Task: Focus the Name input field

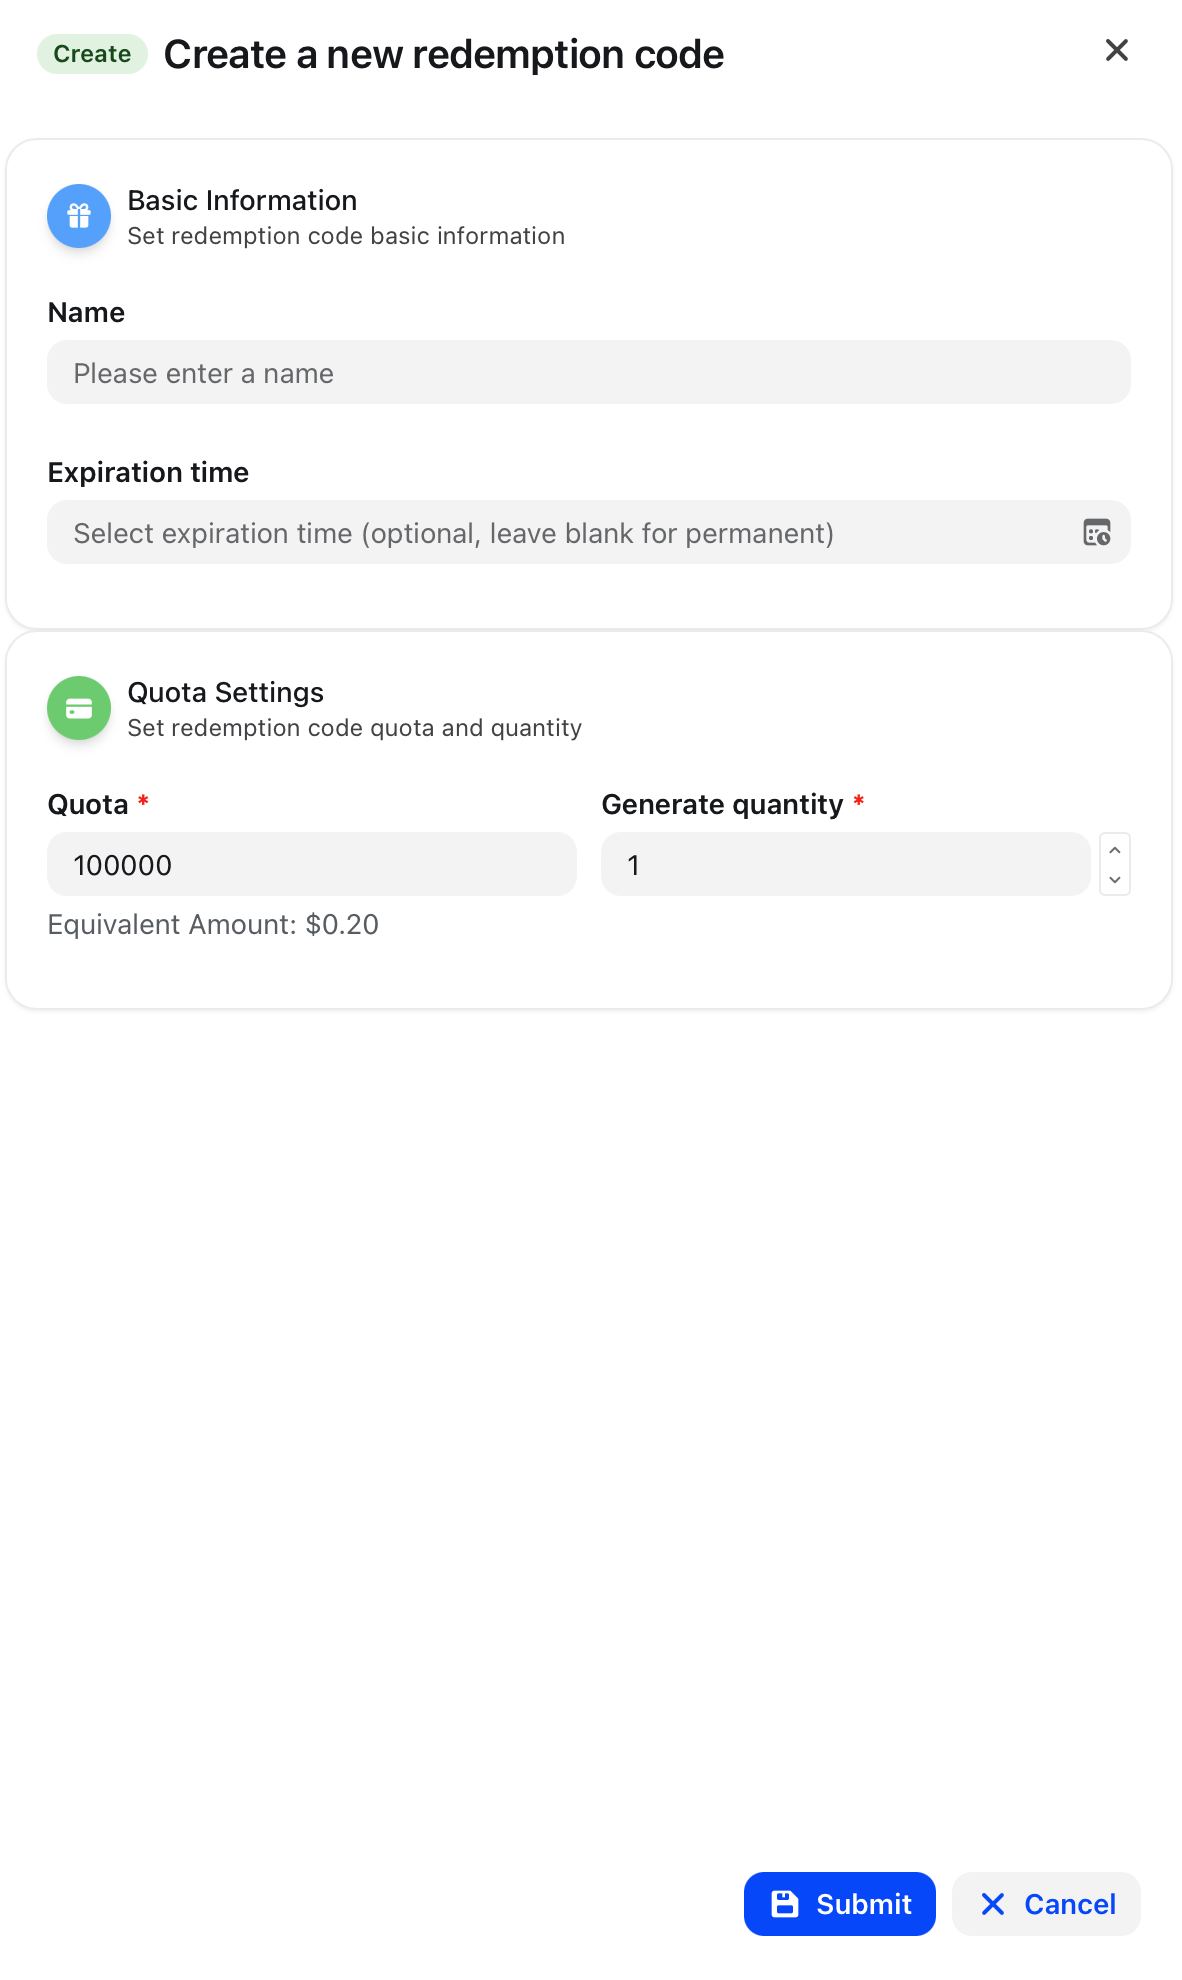Action: click(588, 372)
